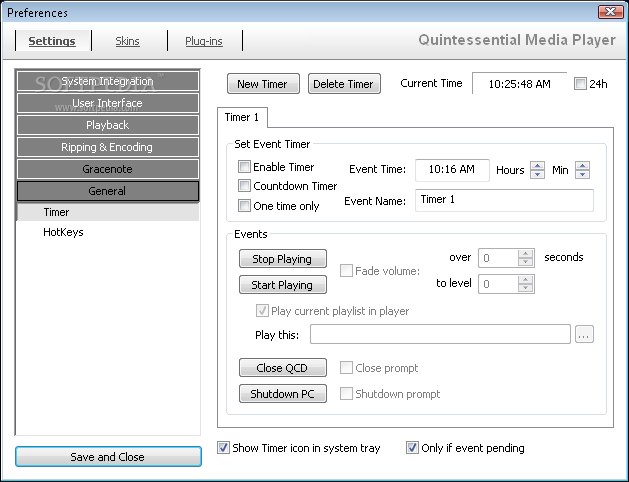Screen dimensions: 629x482
Task: Increase Min with the up arrow
Action: click(582, 165)
